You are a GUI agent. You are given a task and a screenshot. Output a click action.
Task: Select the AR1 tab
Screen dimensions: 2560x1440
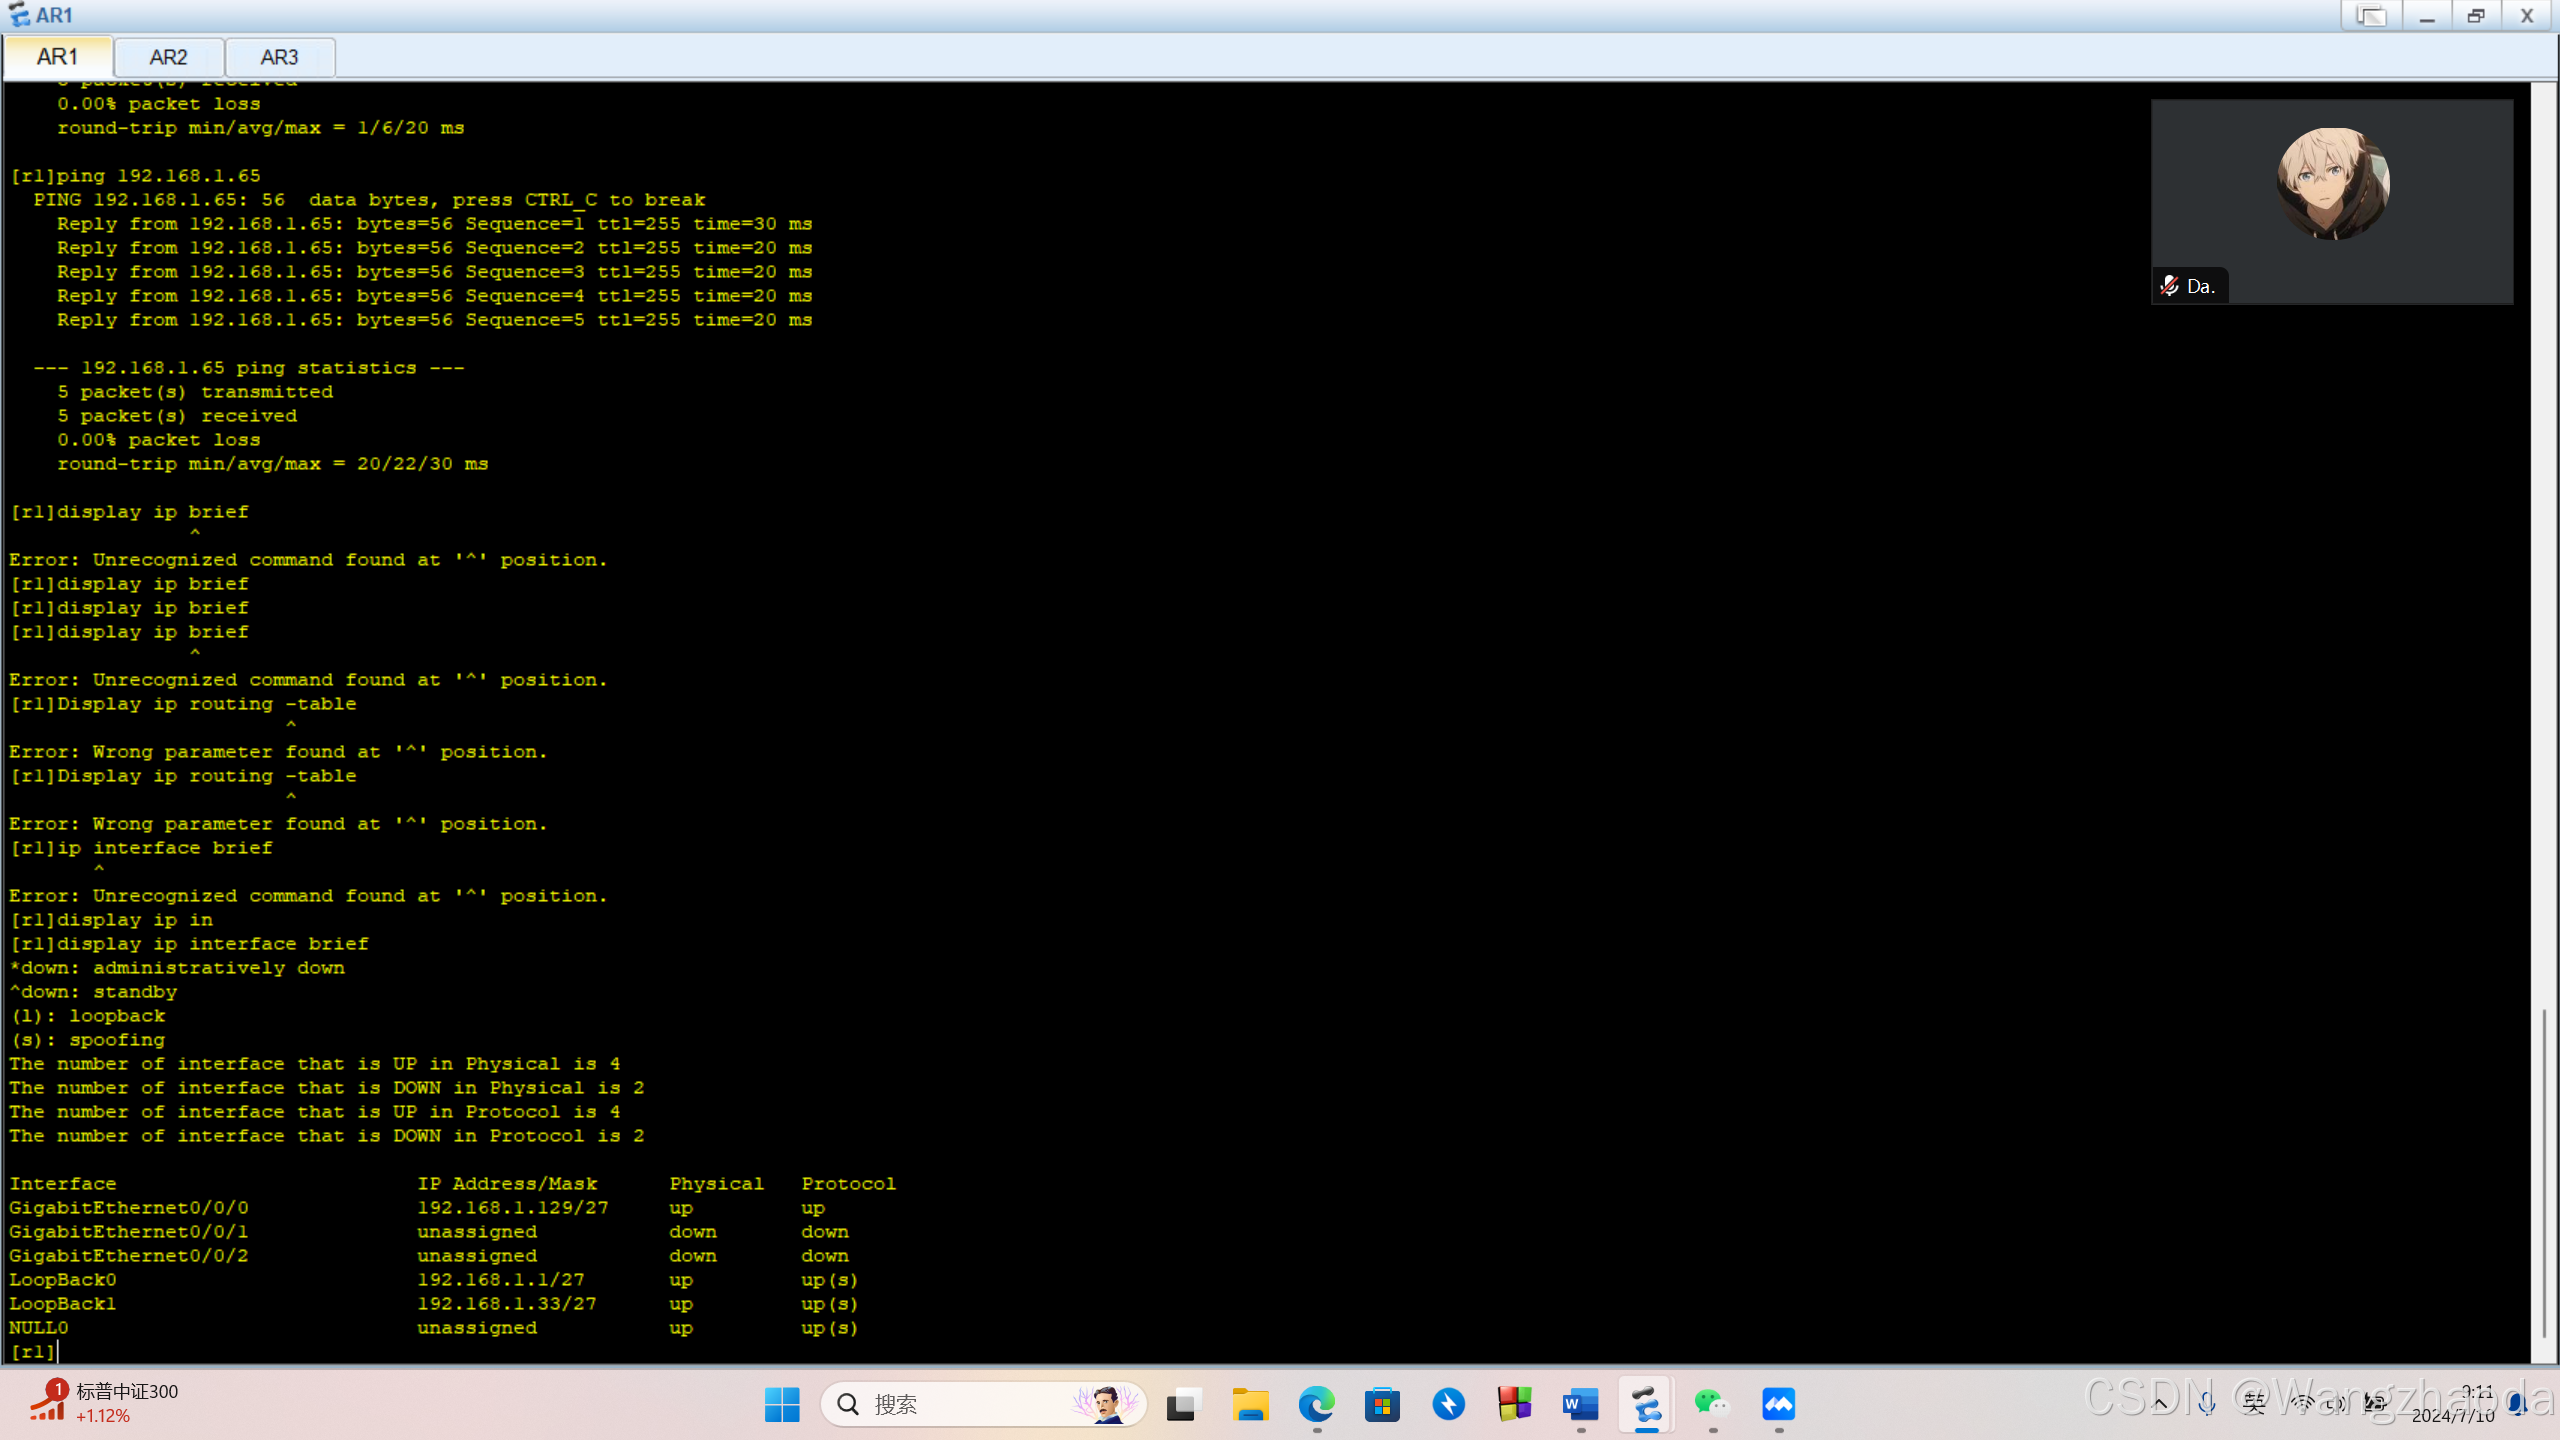click(57, 57)
